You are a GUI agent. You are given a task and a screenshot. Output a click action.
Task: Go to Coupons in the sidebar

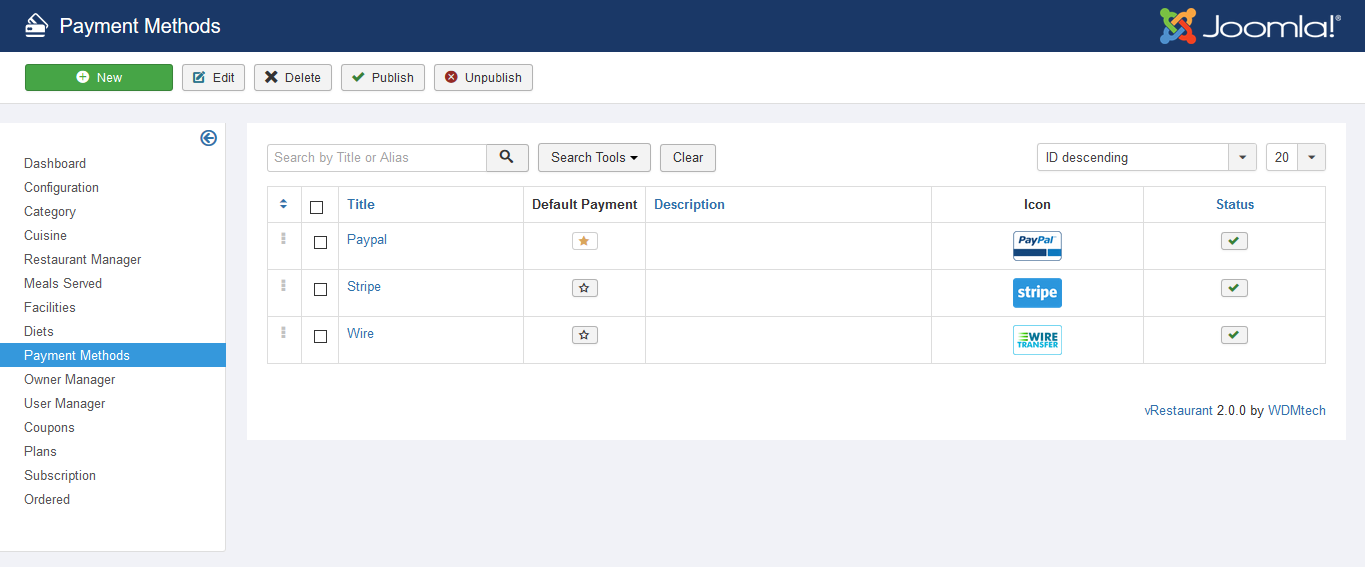[x=49, y=427]
